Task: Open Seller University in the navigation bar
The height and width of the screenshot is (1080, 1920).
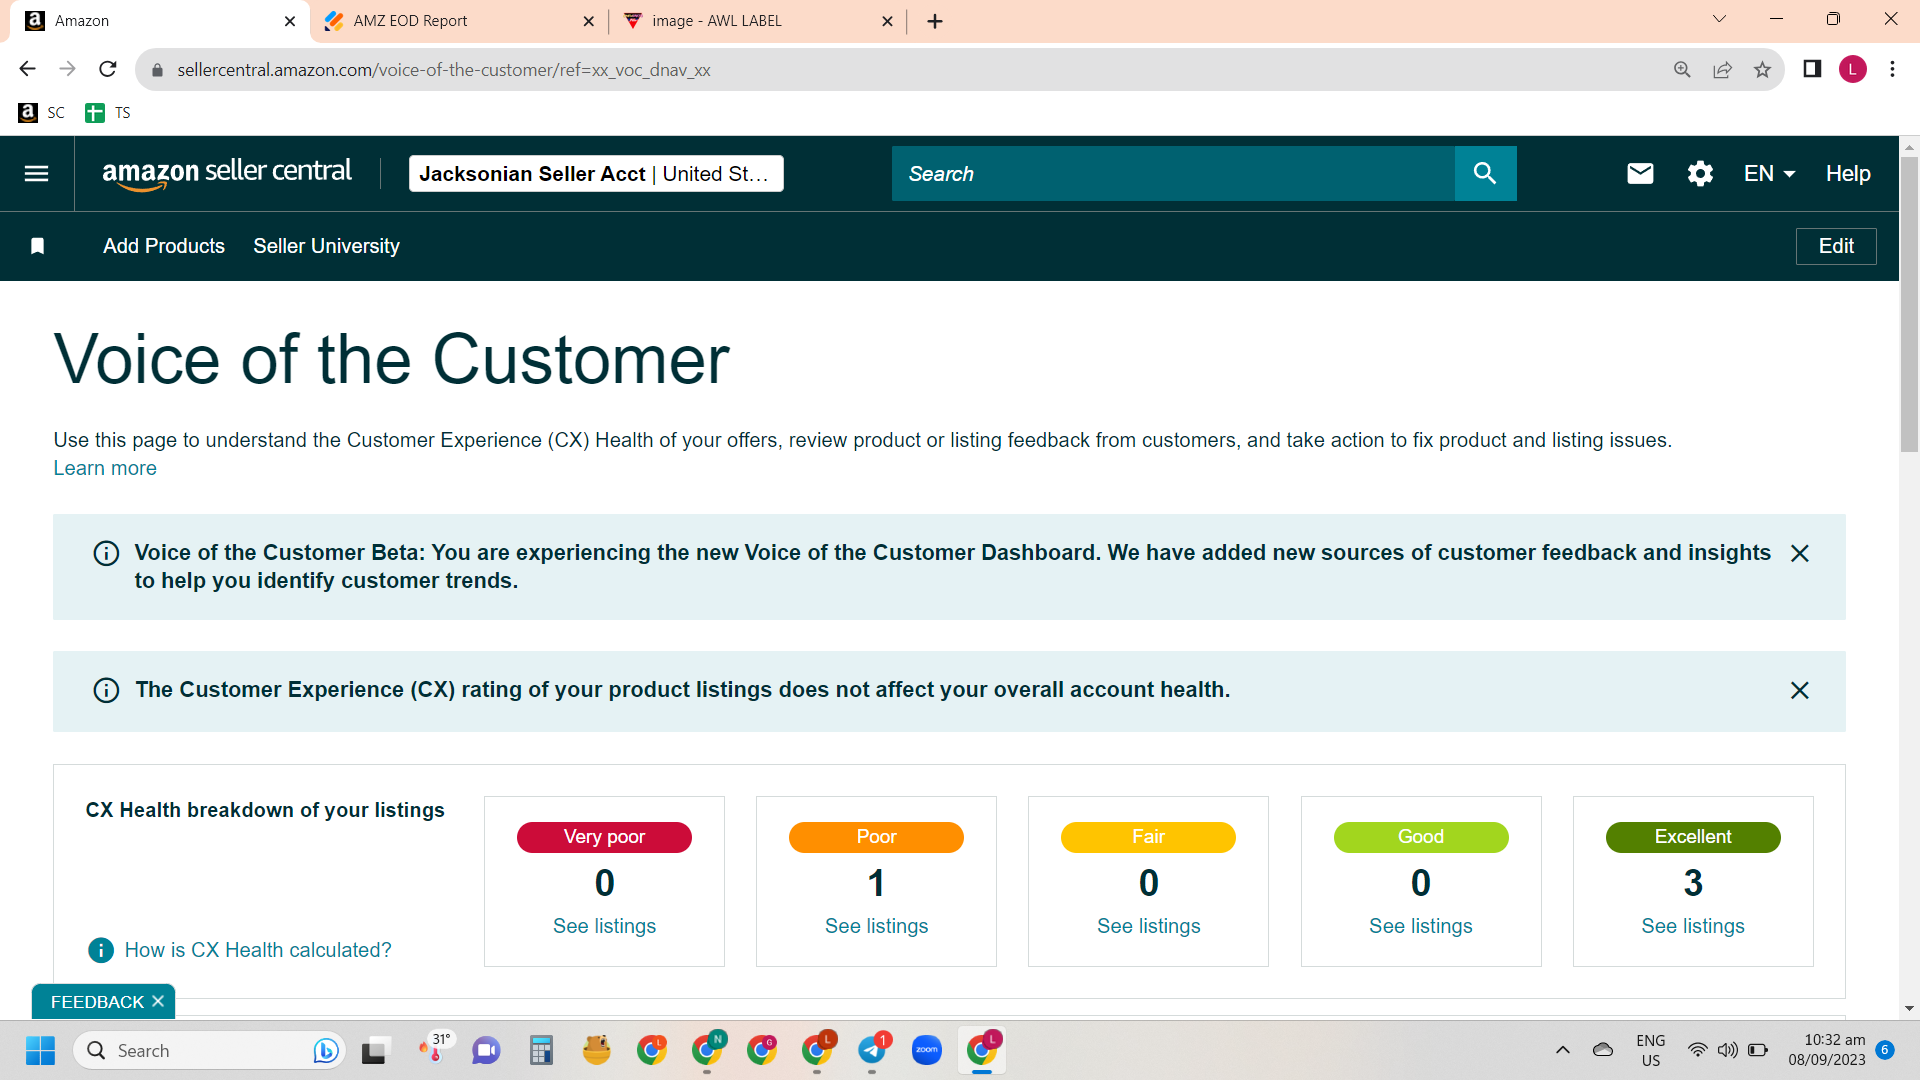Action: coord(327,246)
